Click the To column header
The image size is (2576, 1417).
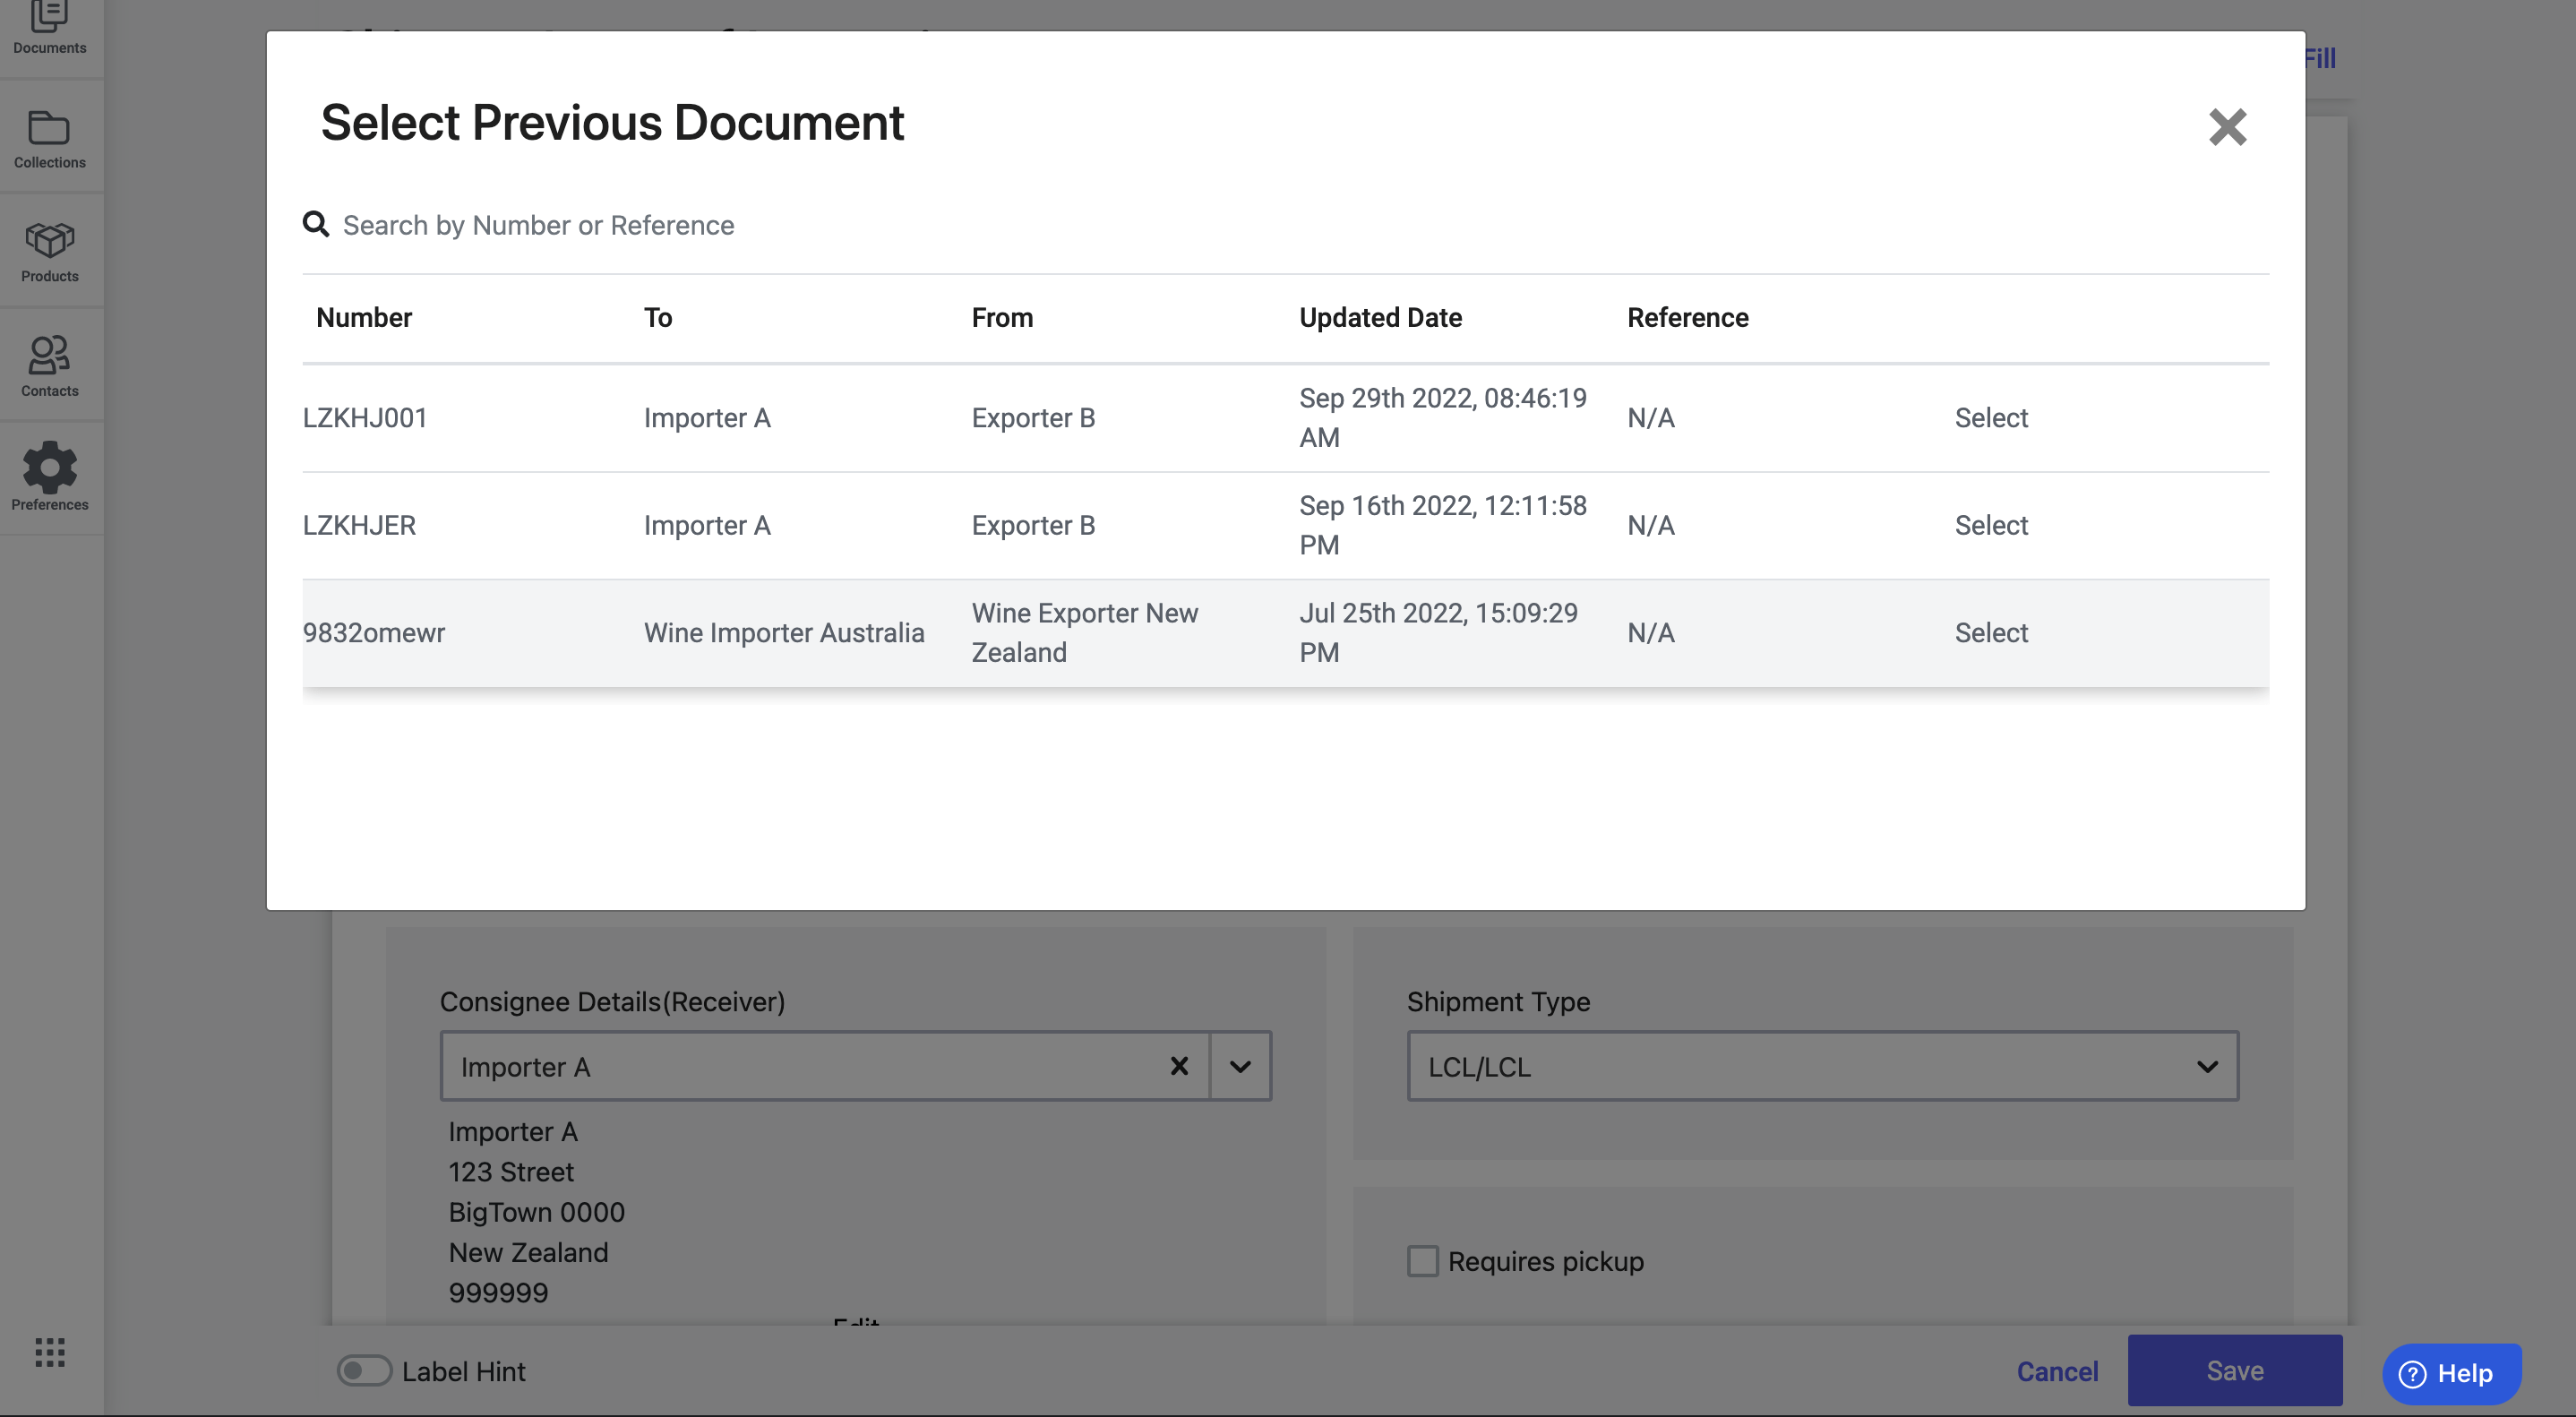[658, 318]
